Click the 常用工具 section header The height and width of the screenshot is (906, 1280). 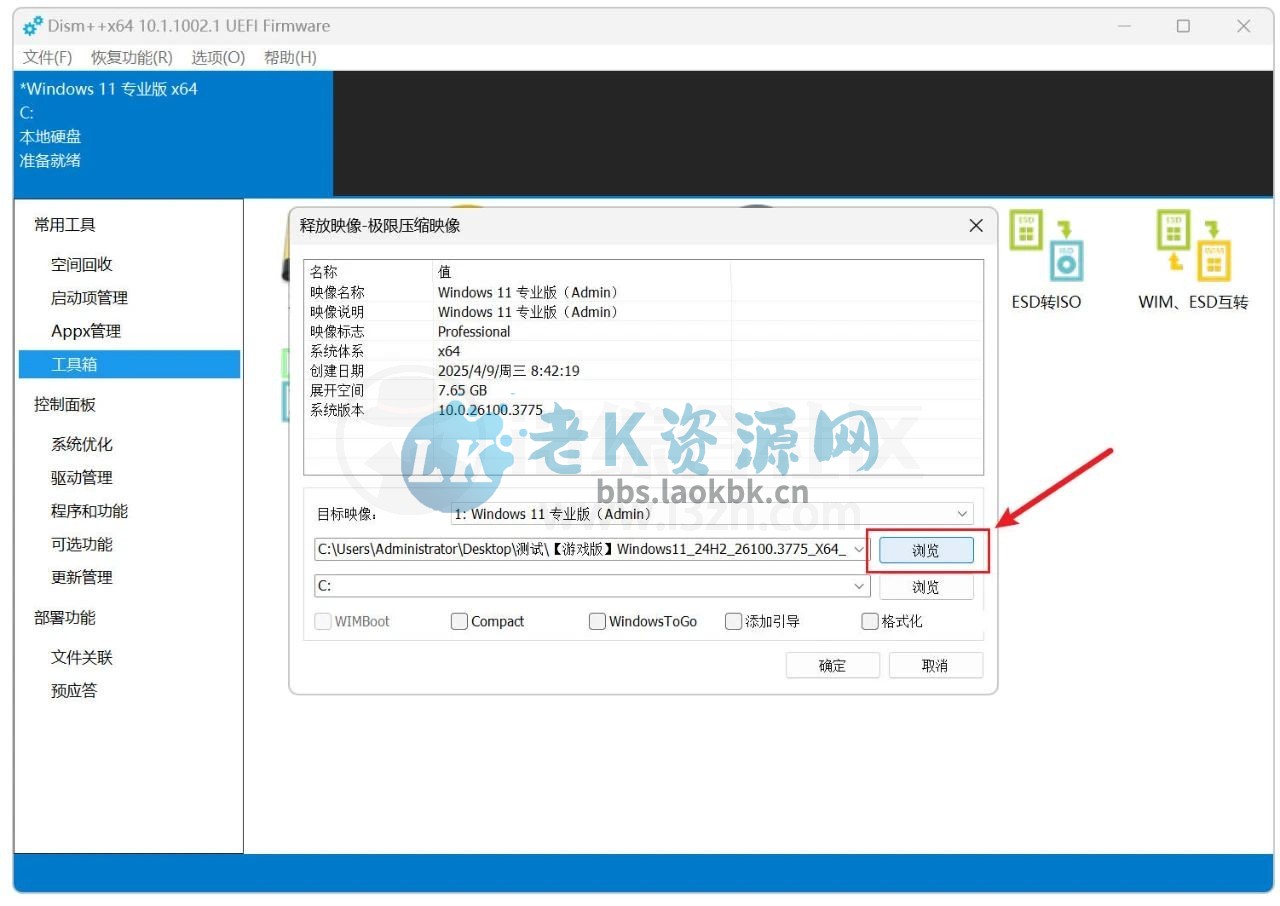coord(65,225)
